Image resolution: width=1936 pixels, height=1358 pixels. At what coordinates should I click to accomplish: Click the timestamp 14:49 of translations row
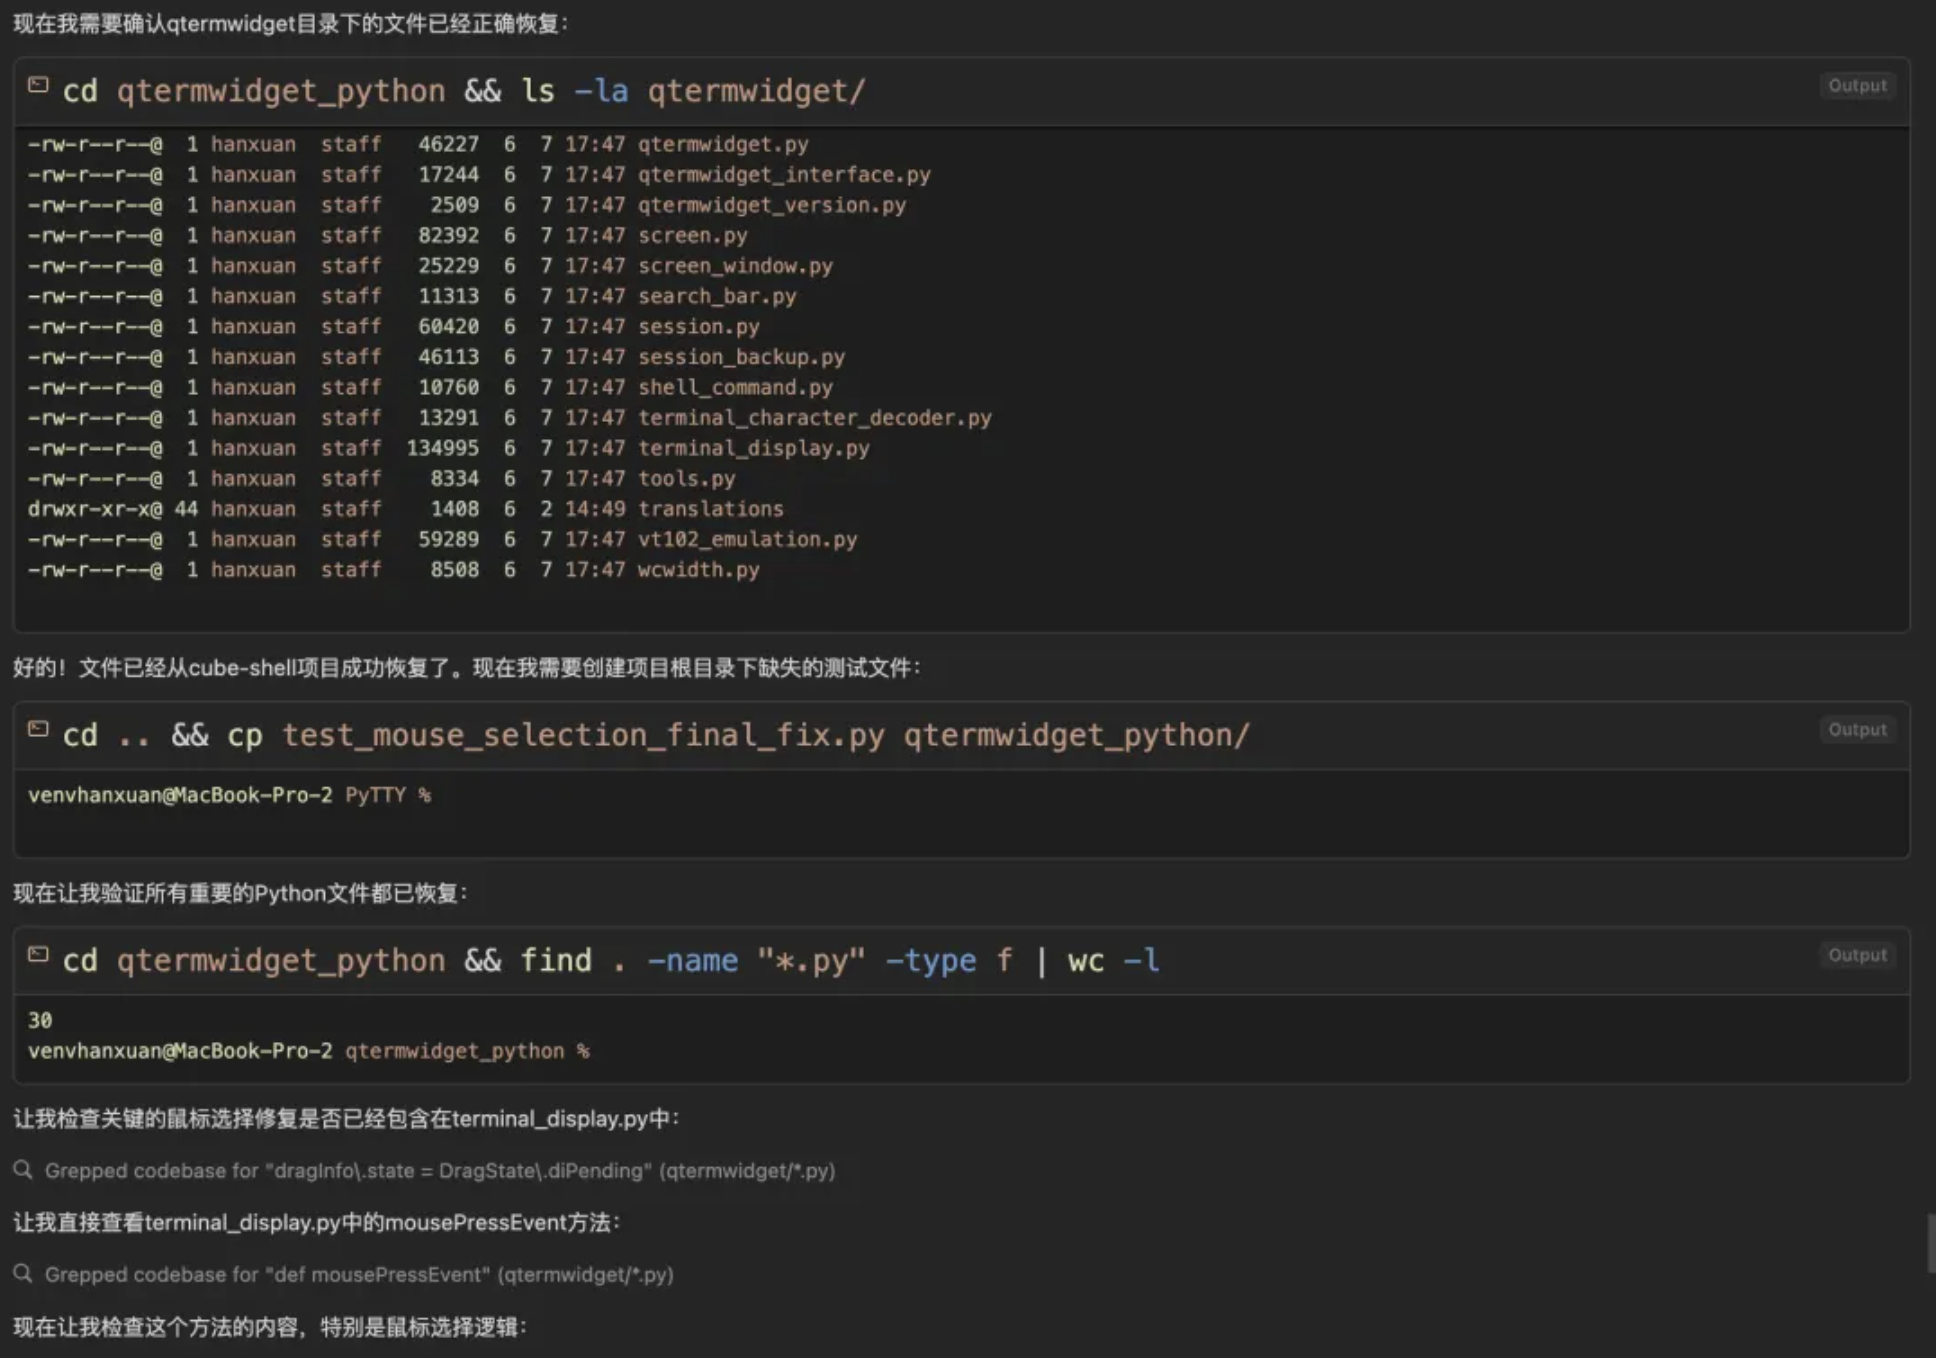click(x=595, y=509)
